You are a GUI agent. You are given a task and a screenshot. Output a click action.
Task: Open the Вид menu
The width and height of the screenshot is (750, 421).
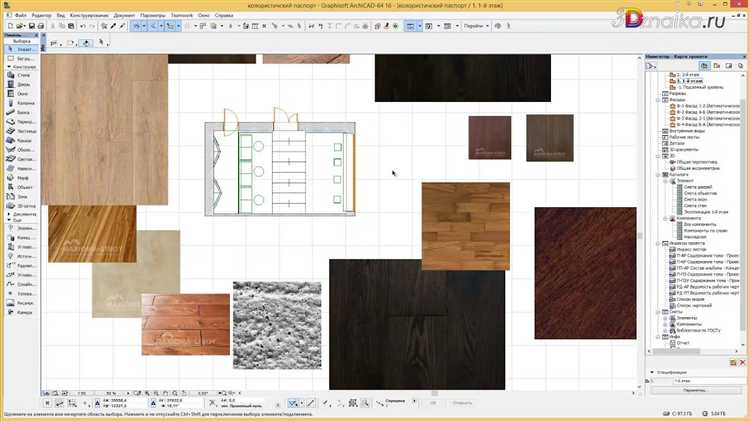[x=61, y=15]
